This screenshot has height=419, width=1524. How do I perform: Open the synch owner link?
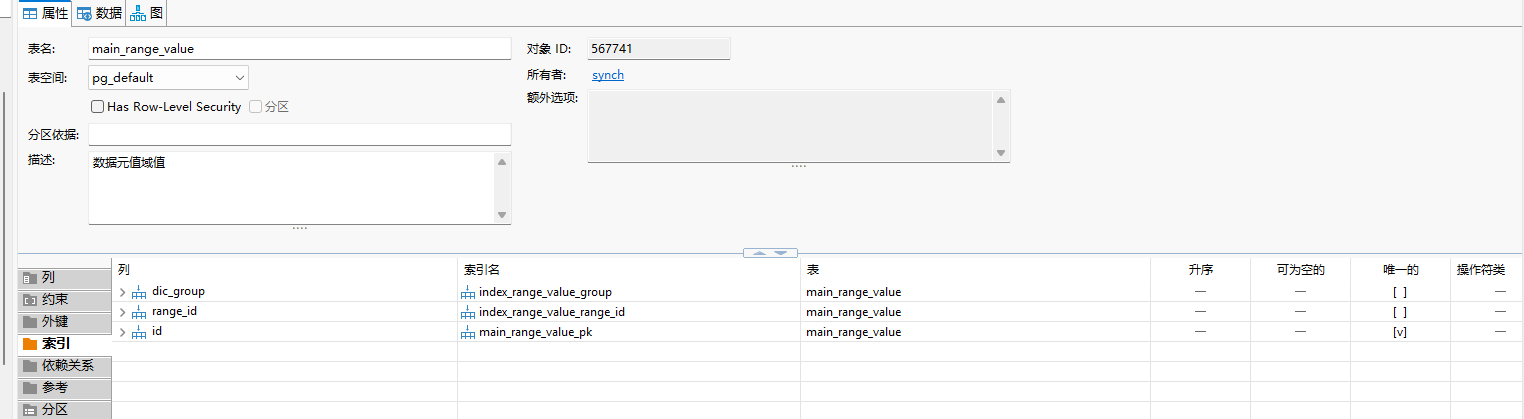607,75
